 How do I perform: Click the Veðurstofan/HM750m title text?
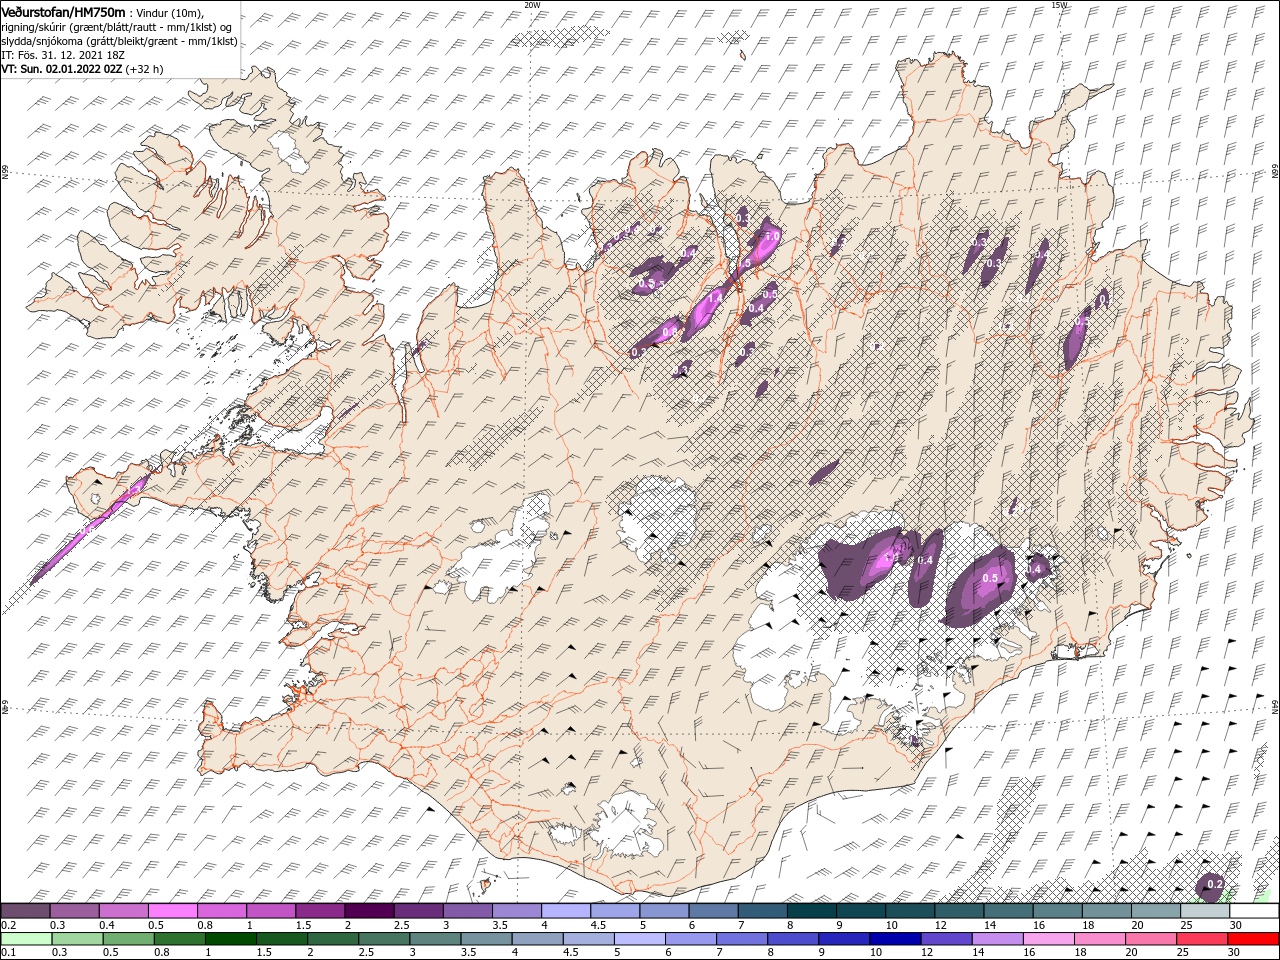tap(64, 11)
